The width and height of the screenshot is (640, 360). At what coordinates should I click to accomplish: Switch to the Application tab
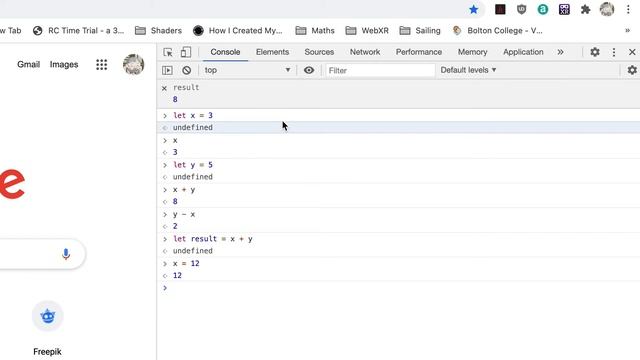pyautogui.click(x=523, y=52)
